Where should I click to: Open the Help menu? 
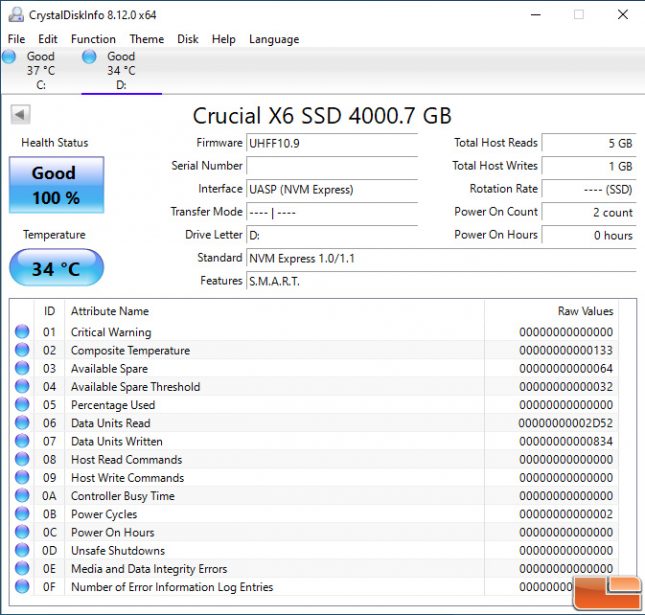(224, 39)
